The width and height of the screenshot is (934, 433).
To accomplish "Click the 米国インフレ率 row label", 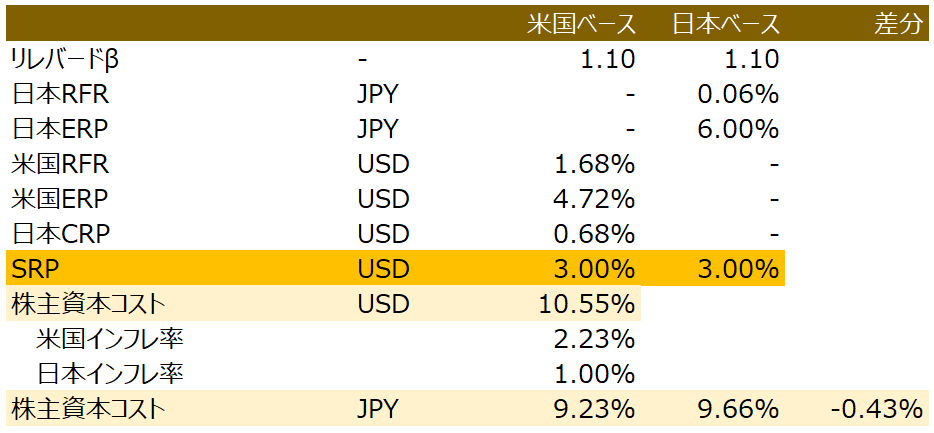I will coord(110,339).
